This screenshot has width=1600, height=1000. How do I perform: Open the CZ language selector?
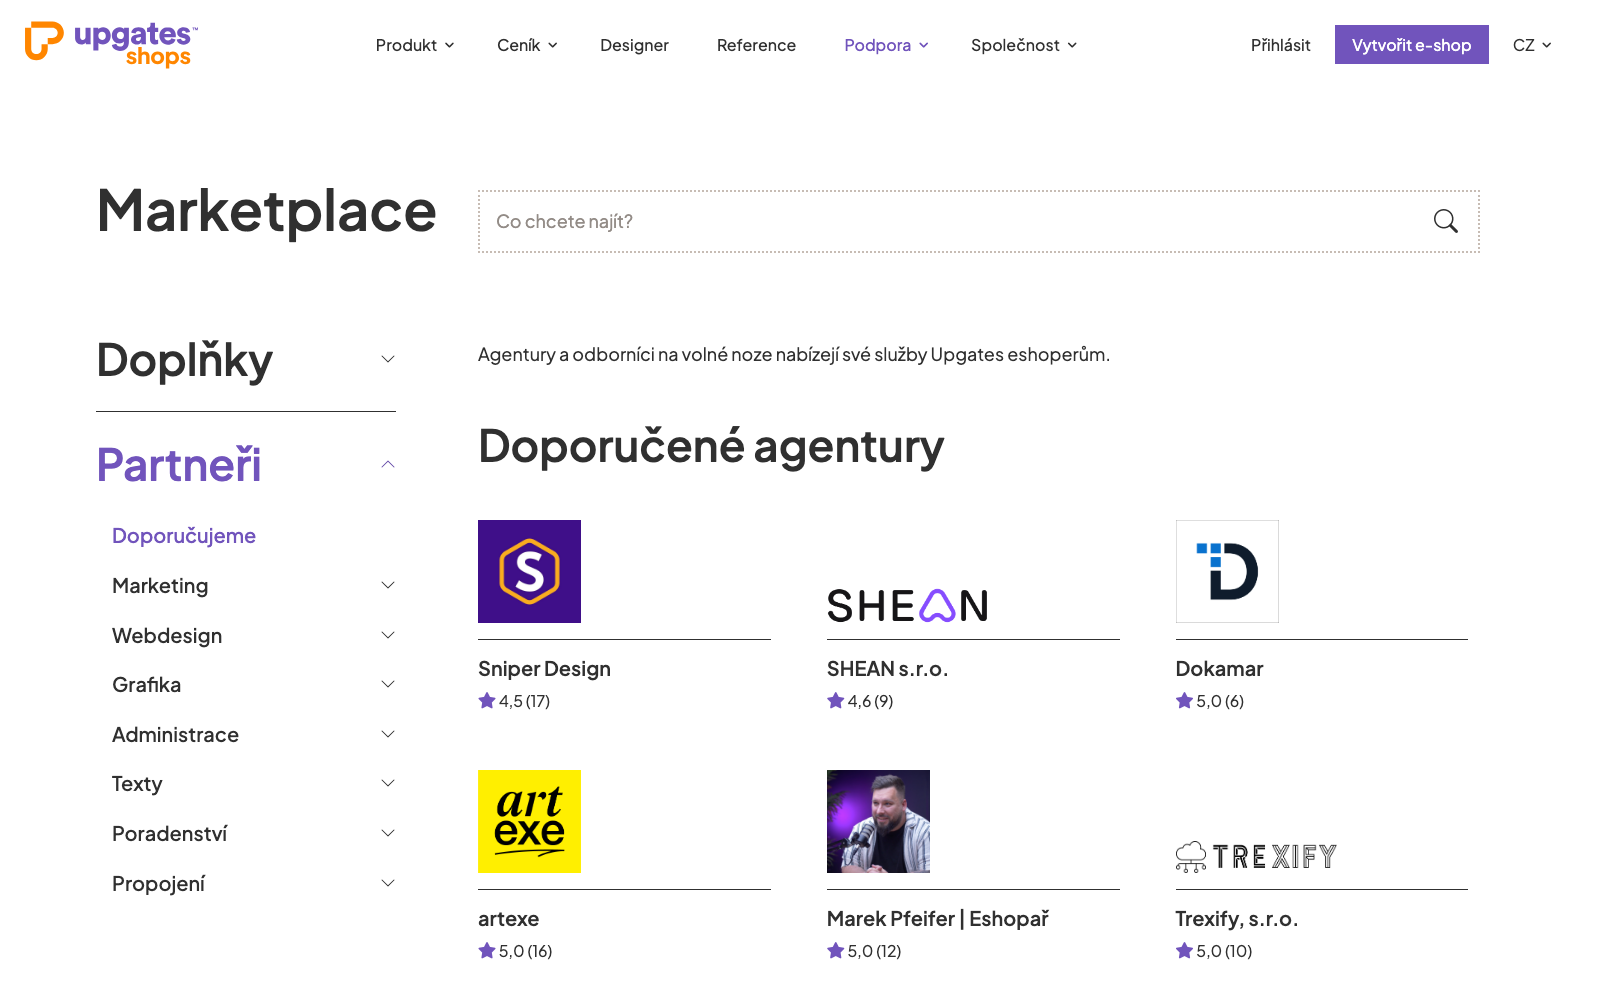(1532, 45)
